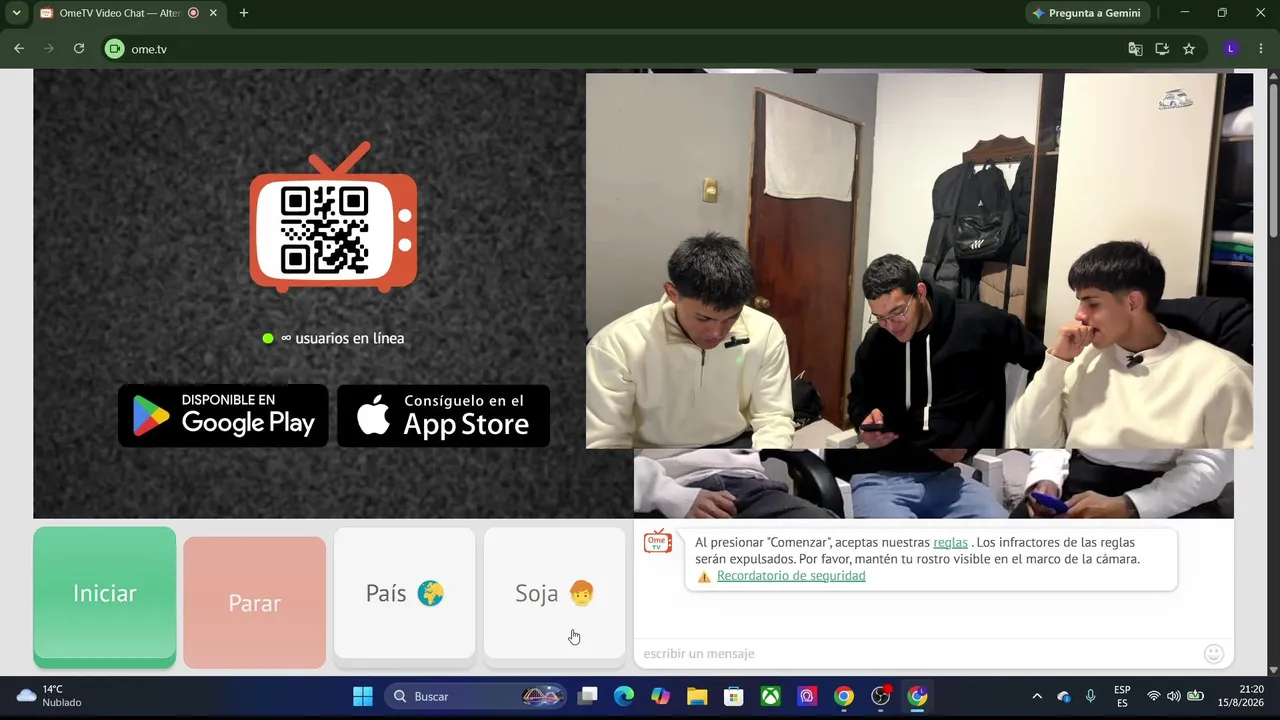Click the emoji smiley in message box
Image resolution: width=1280 pixels, height=720 pixels.
point(1214,654)
